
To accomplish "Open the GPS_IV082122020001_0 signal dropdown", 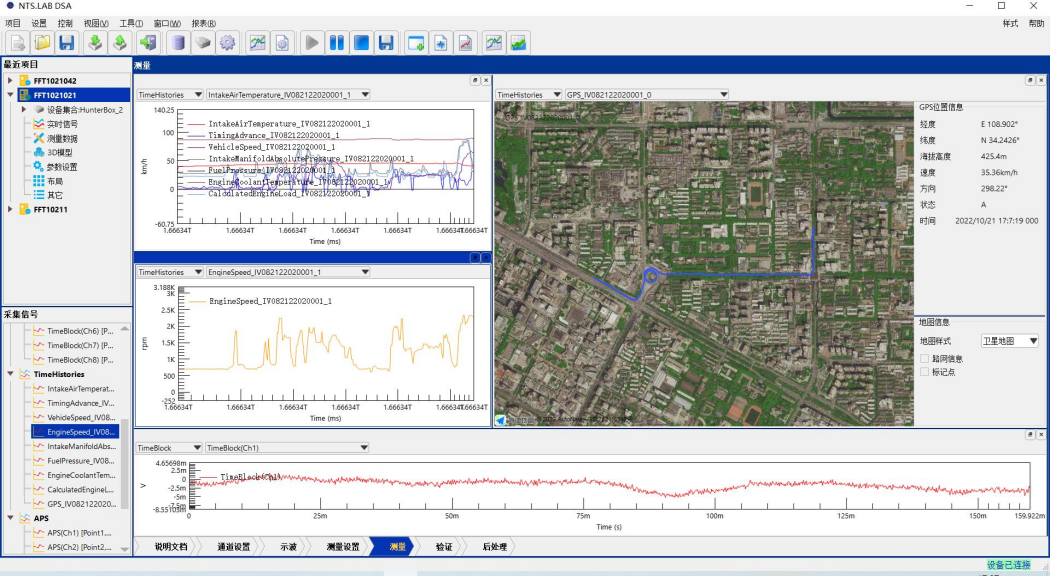I will (647, 94).
